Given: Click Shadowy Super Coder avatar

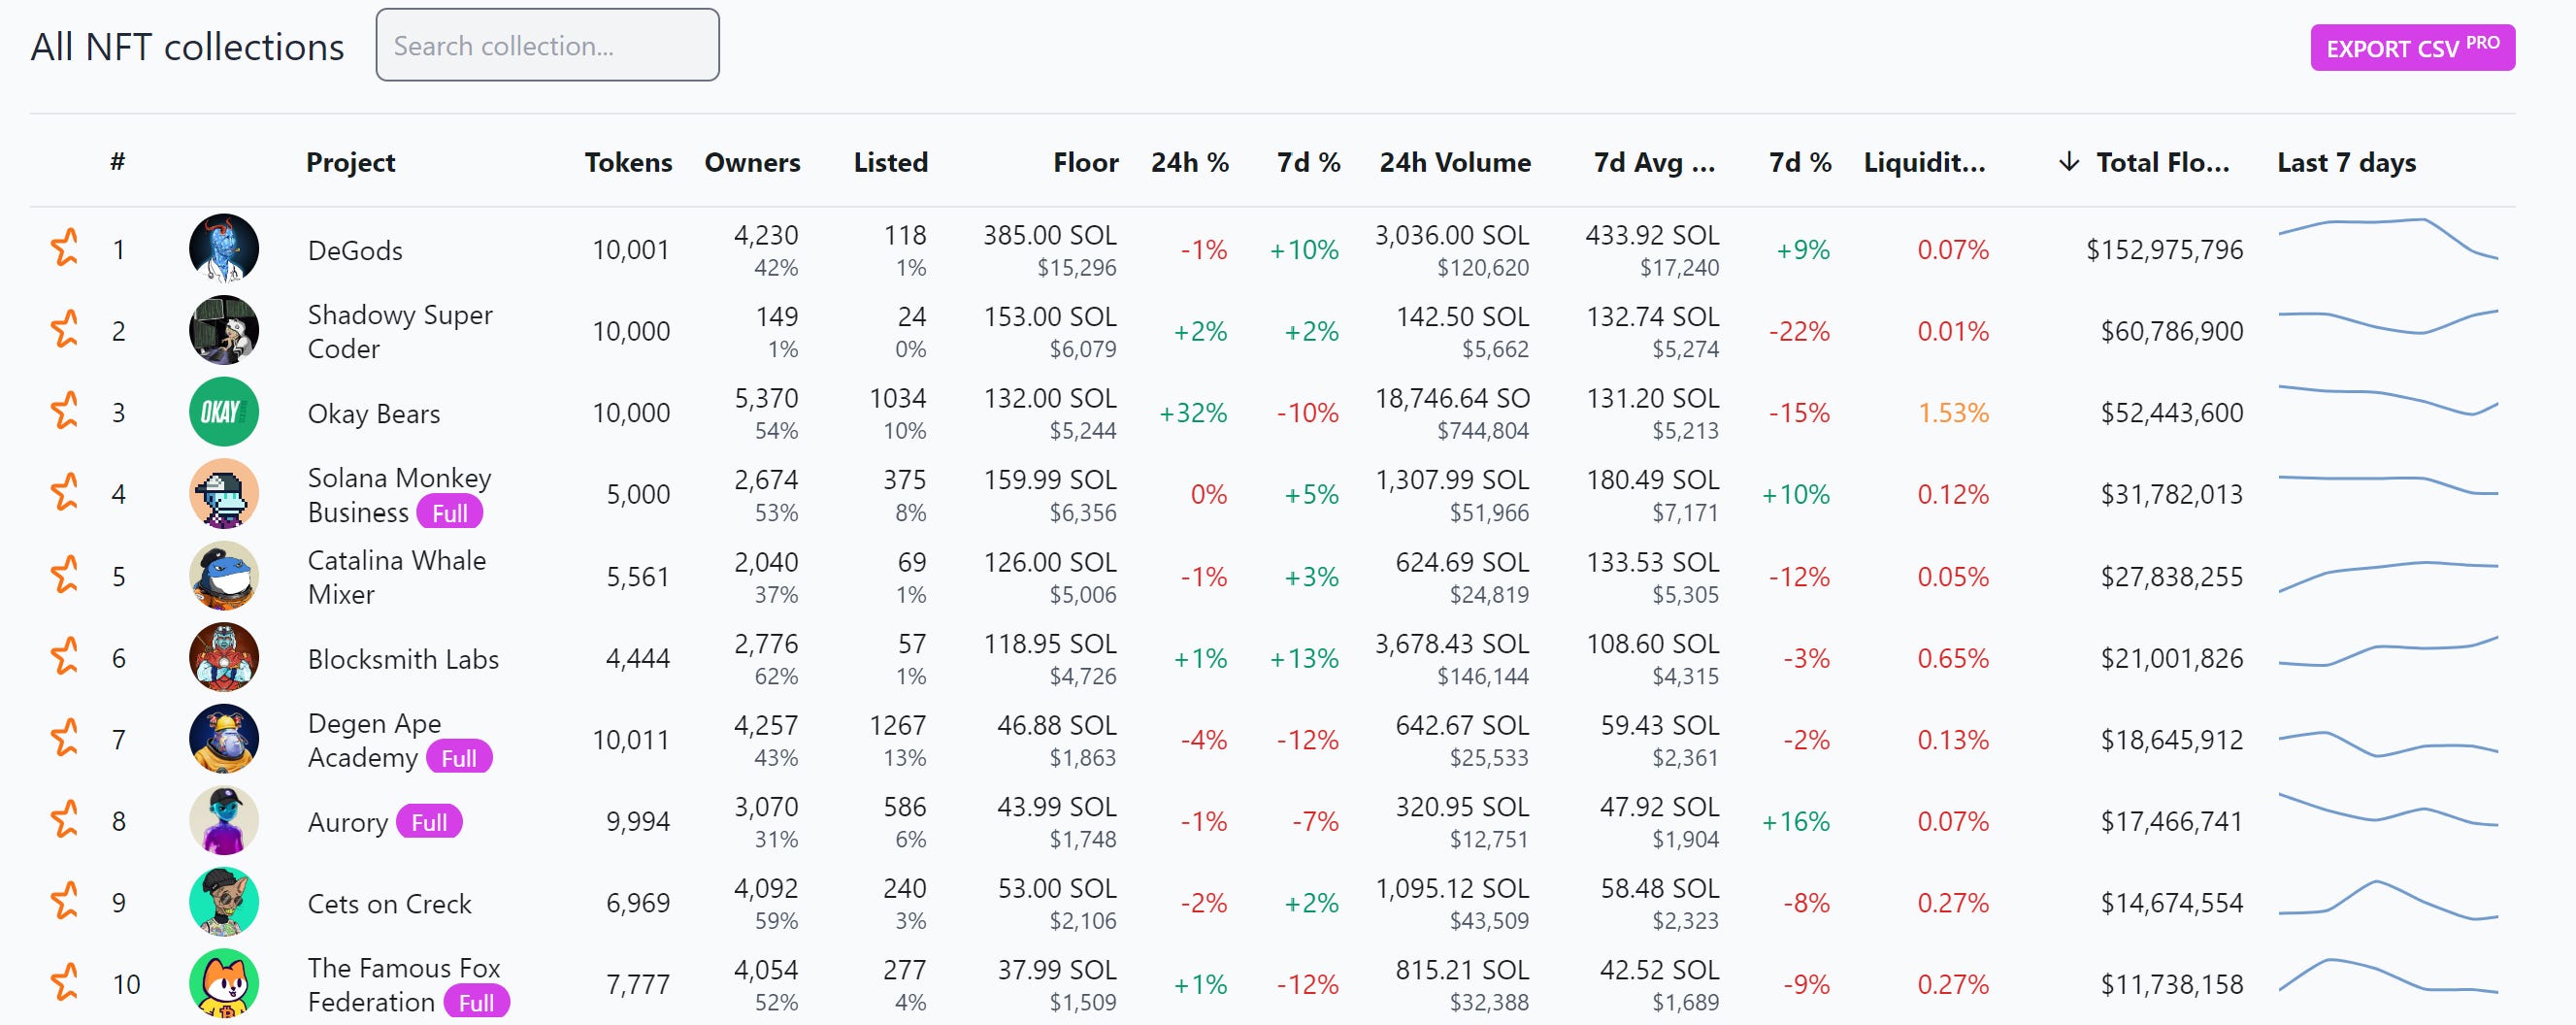Looking at the screenshot, I should [x=224, y=330].
